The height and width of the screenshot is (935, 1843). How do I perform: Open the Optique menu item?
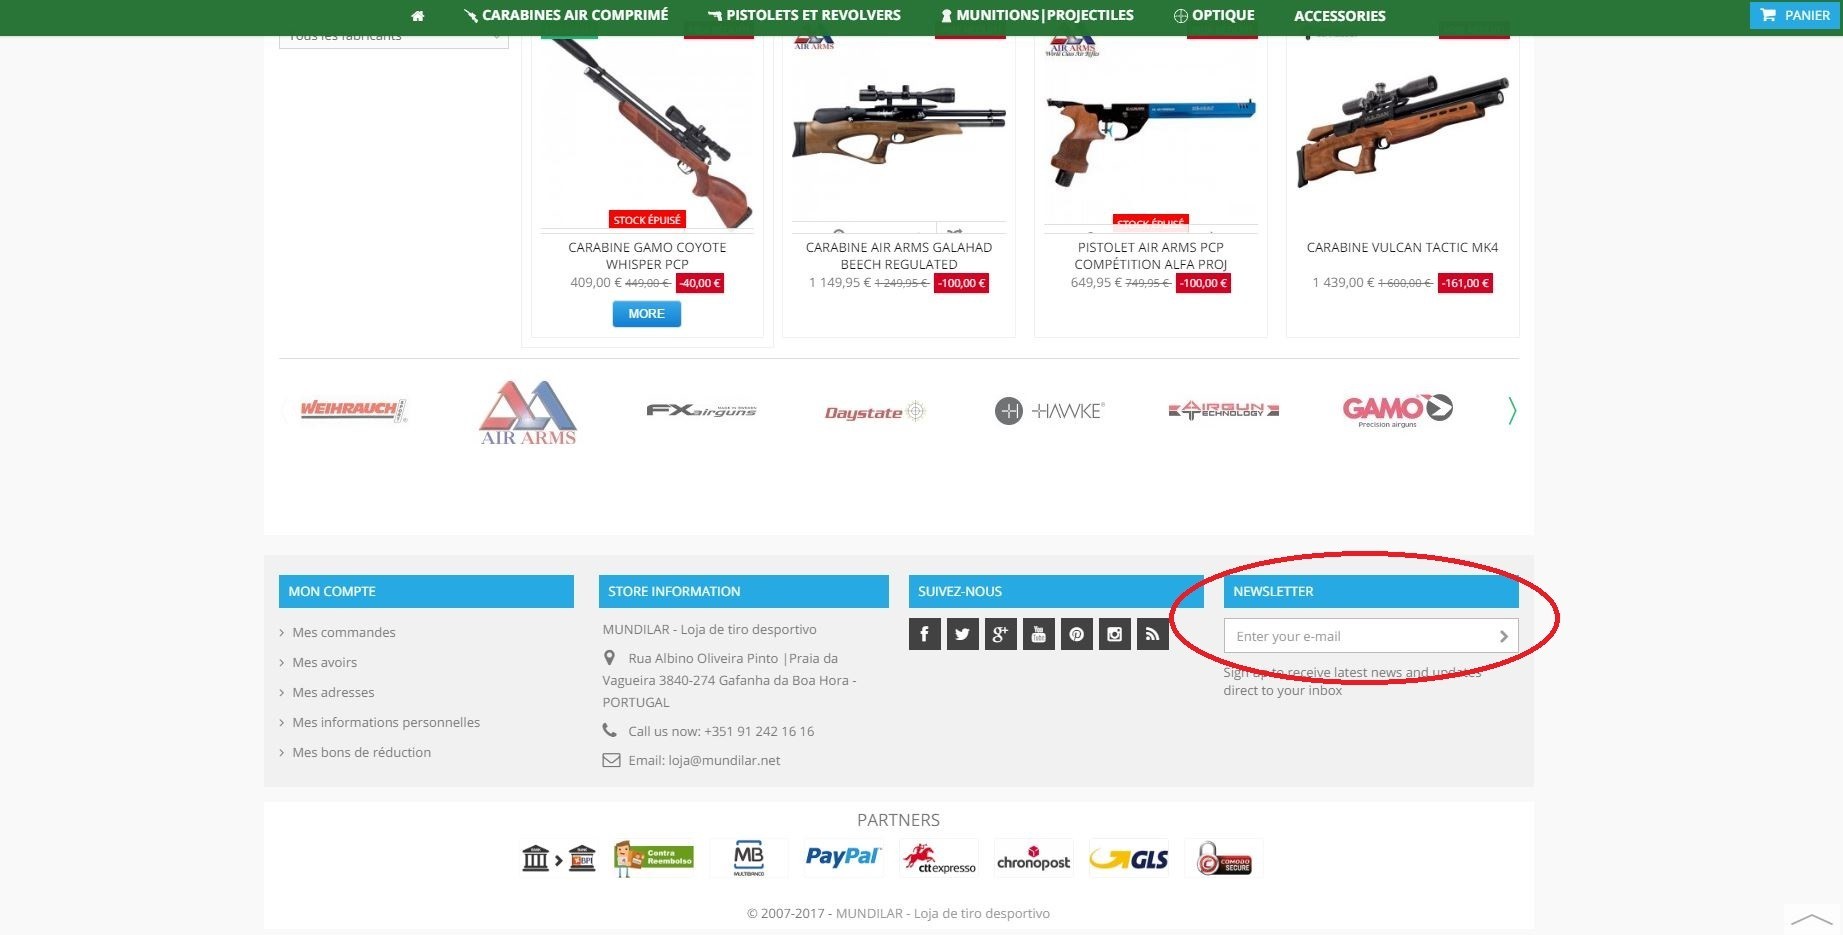pos(1214,16)
